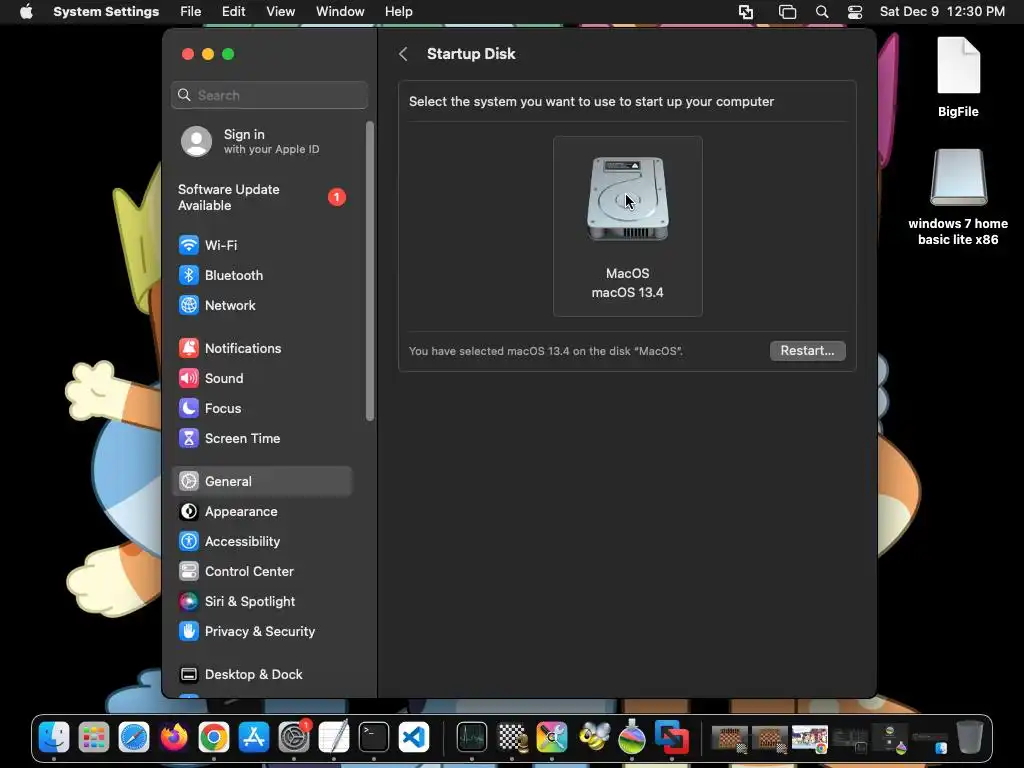Open VMware Fusion from the Dock
This screenshot has width=1024, height=768.
pyautogui.click(x=672, y=738)
